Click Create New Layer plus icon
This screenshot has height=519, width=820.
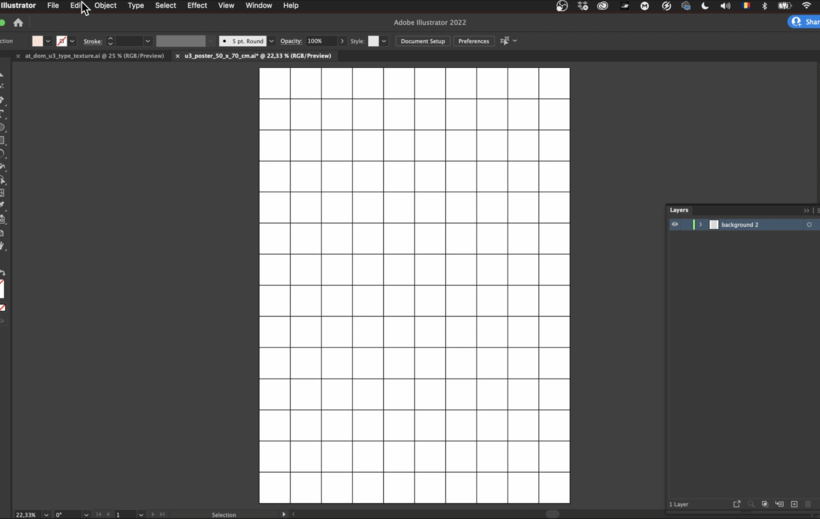click(794, 504)
